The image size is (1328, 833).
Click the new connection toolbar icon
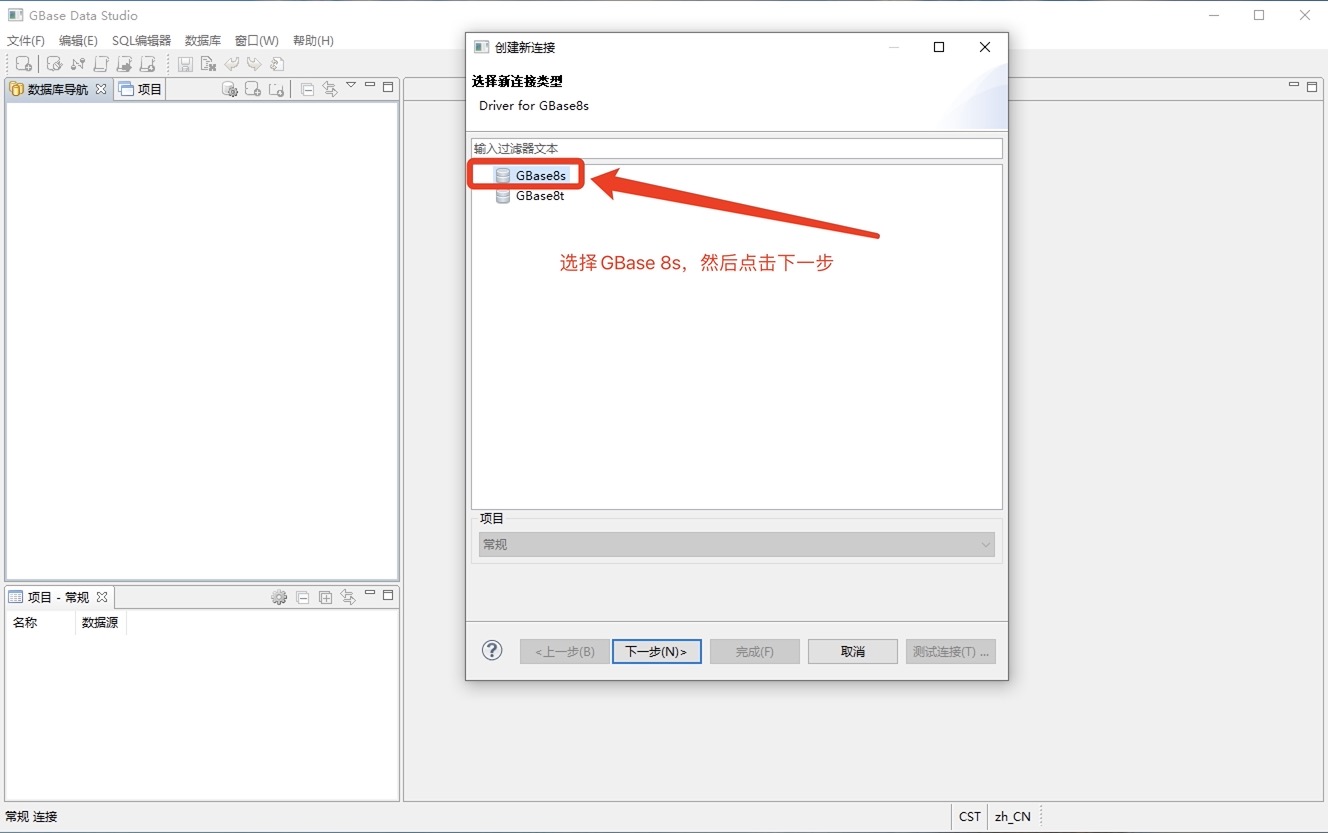[24, 64]
